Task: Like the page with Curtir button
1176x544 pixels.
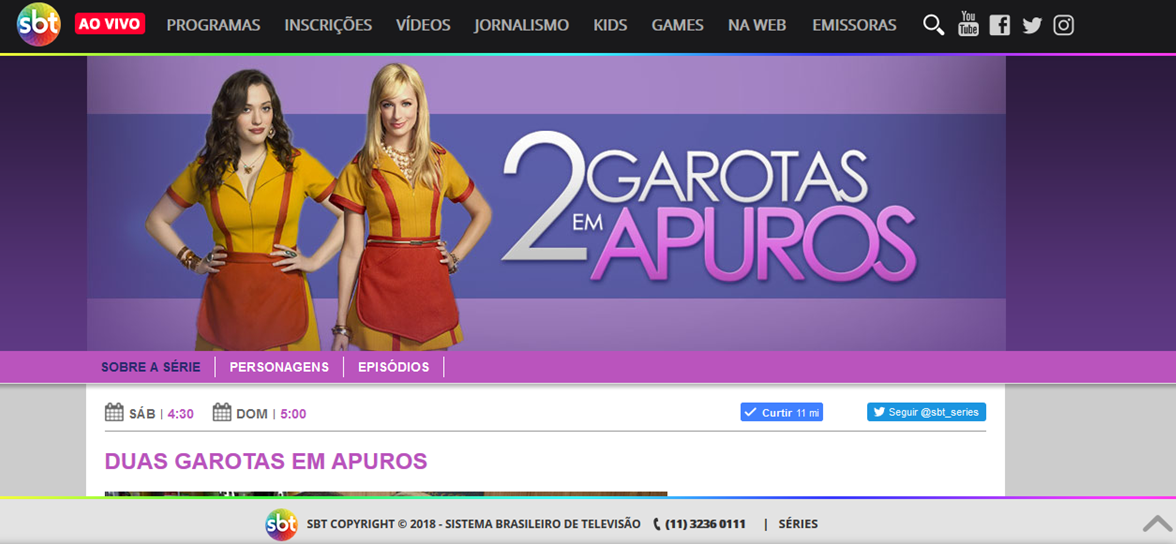Action: [x=782, y=412]
